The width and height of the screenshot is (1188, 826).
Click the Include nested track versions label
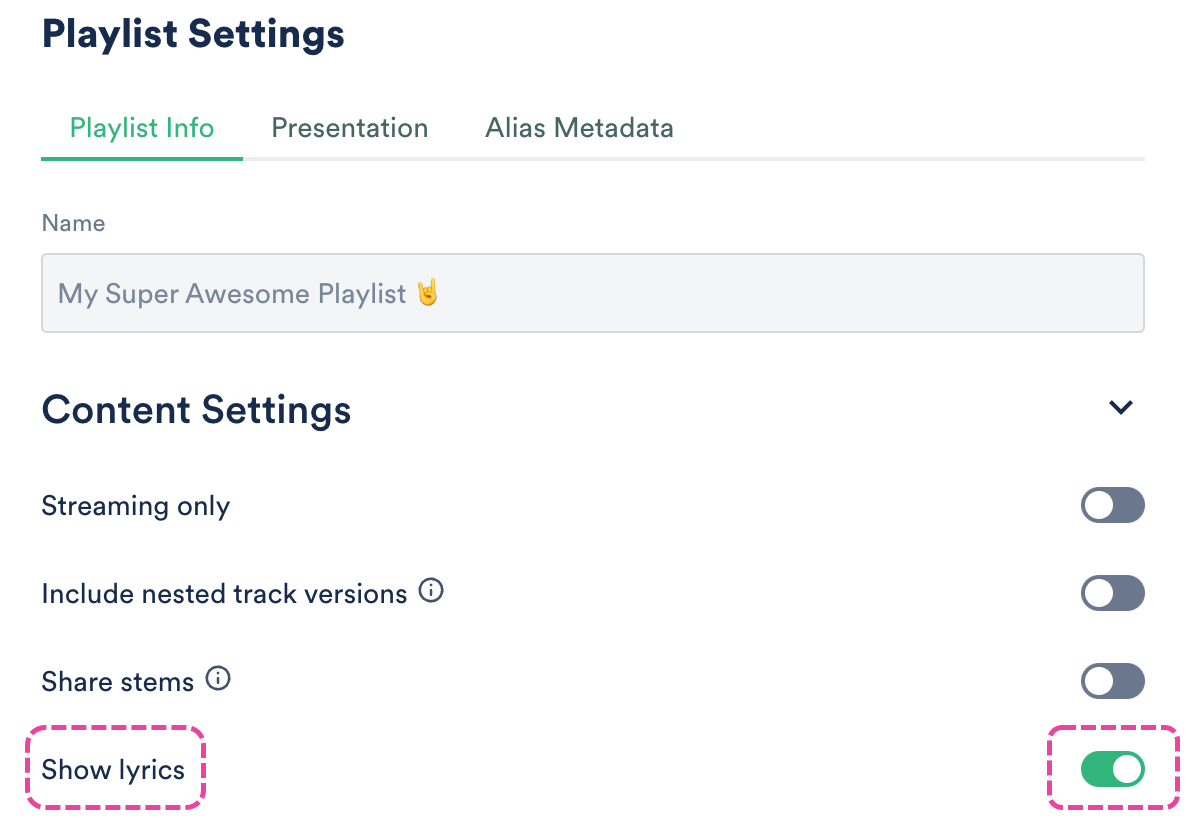224,594
